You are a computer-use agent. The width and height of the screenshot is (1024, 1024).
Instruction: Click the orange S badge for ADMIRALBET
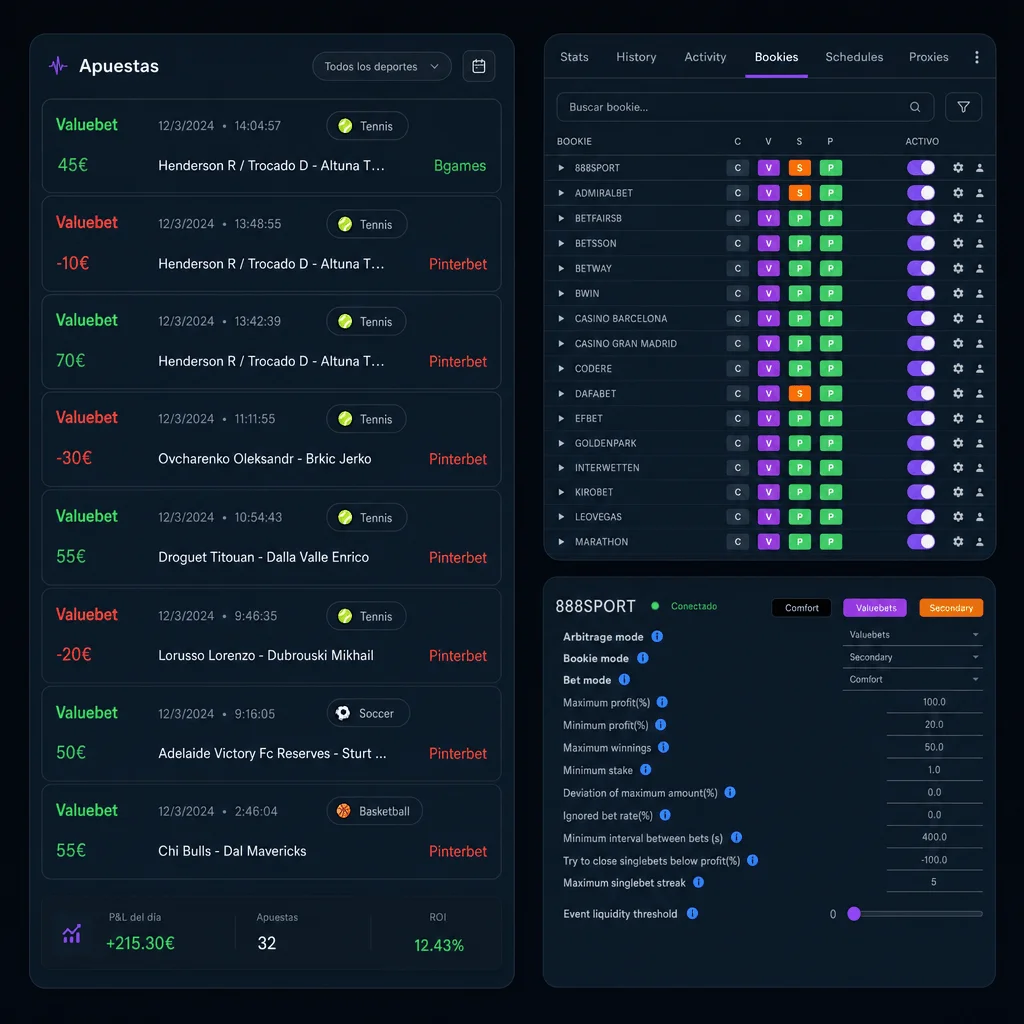pos(799,193)
